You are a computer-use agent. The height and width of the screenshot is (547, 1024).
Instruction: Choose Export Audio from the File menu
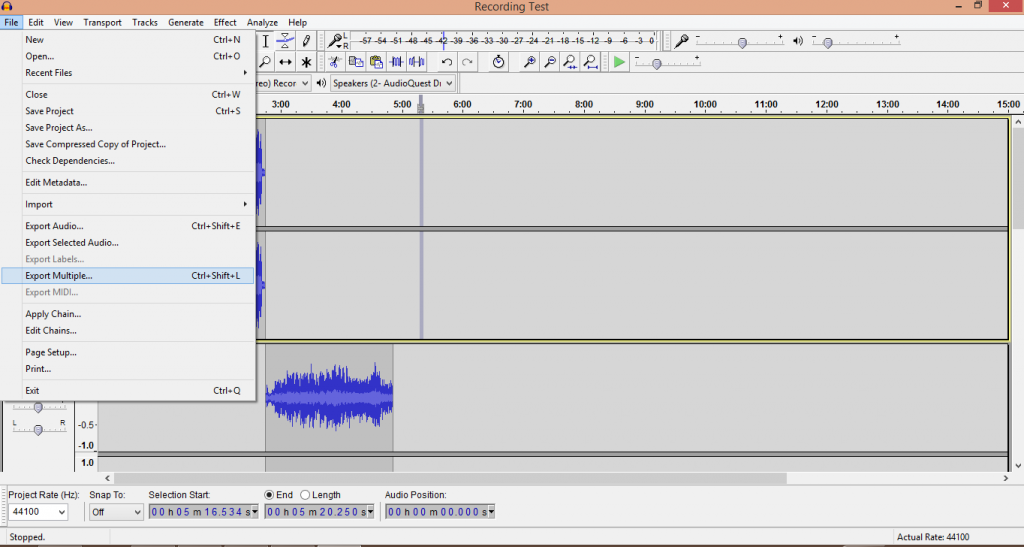click(x=128, y=226)
